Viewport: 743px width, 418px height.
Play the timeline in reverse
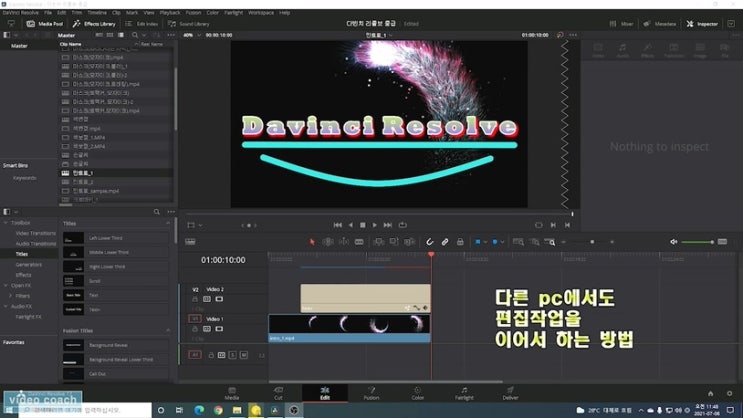[x=351, y=225]
